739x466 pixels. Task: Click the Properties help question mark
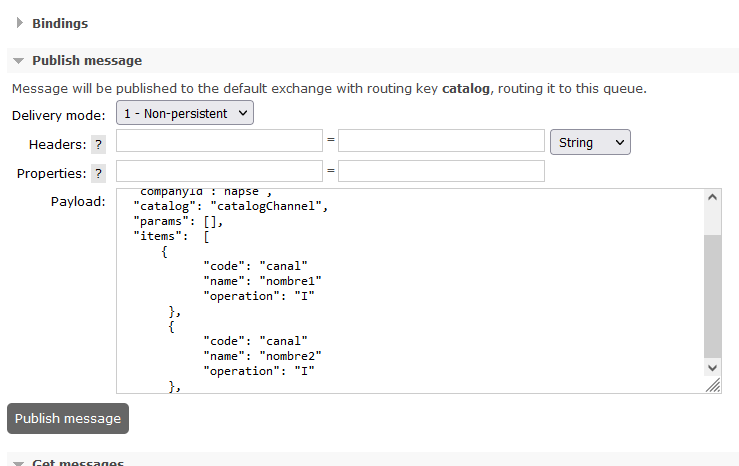tap(98, 174)
